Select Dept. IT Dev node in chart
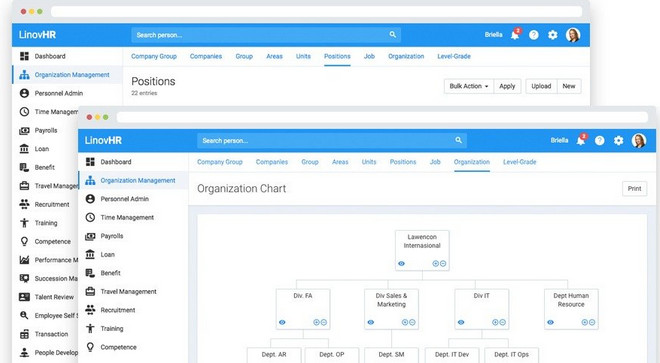 point(452,355)
